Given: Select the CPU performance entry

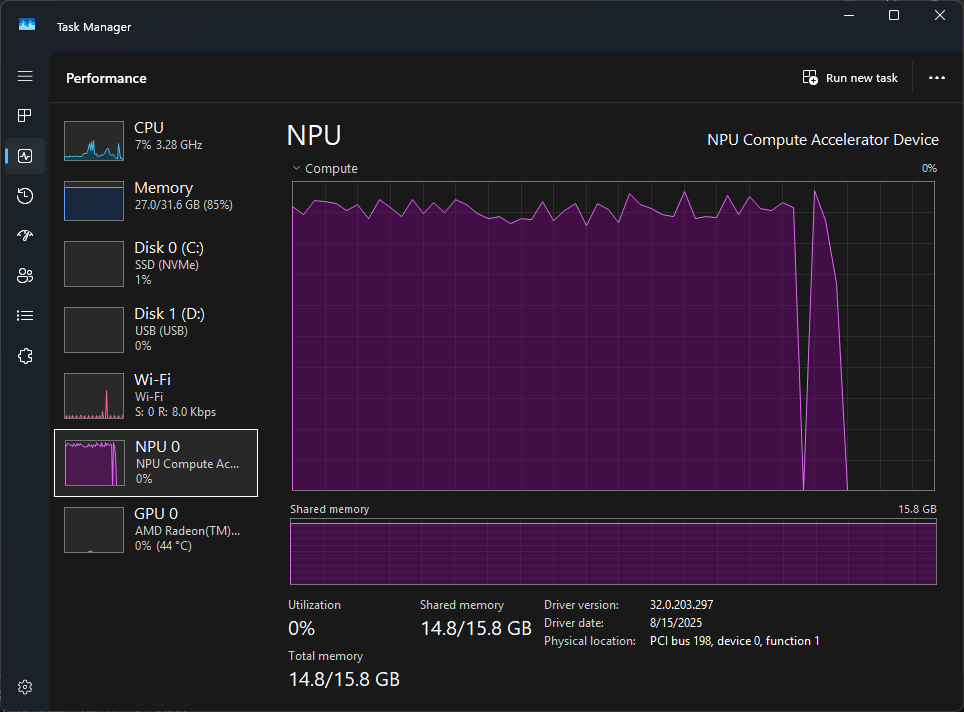Looking at the screenshot, I should (x=155, y=140).
